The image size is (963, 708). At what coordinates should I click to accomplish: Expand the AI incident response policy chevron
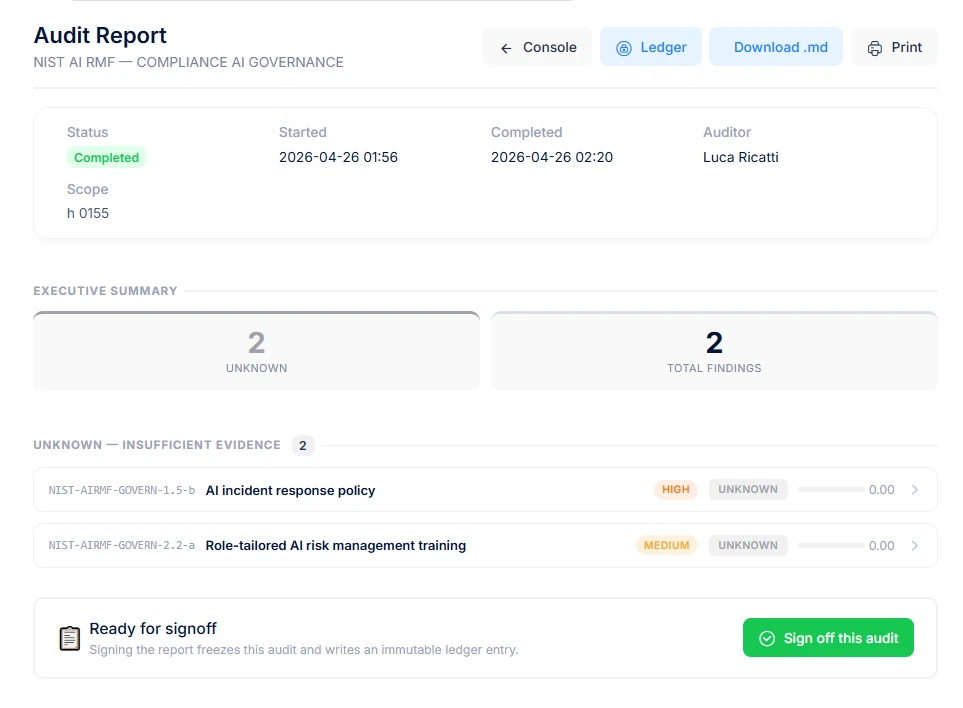[x=914, y=489]
